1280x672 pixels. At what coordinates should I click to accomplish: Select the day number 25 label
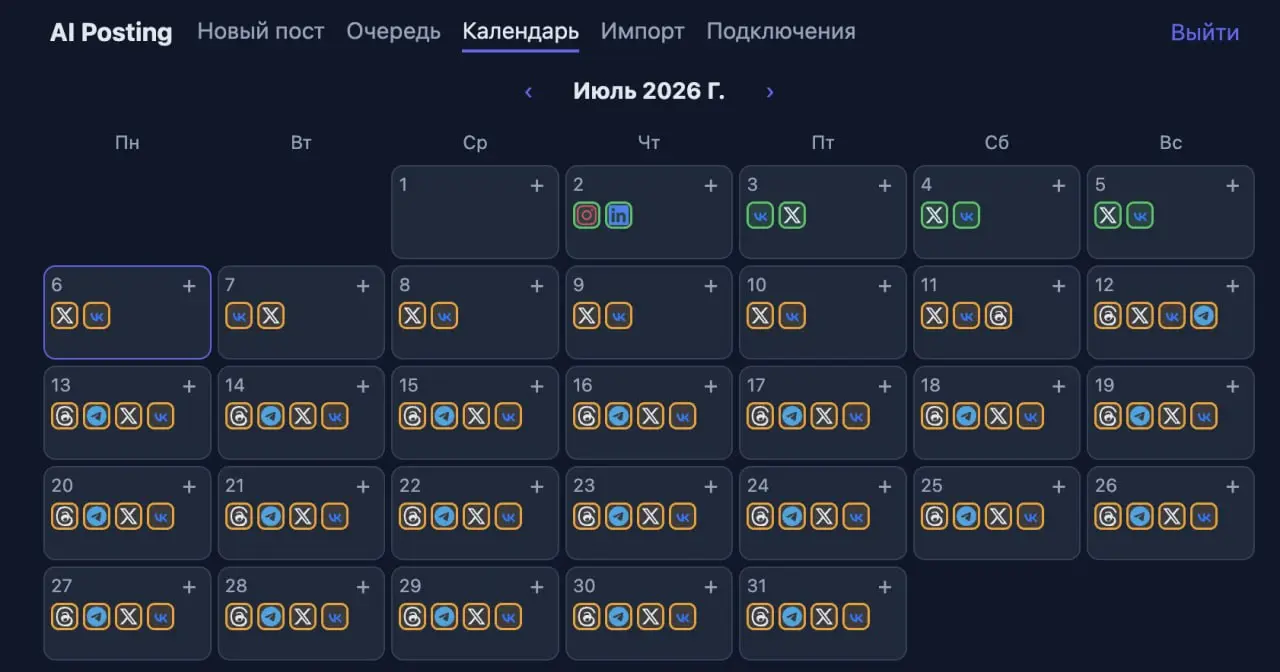coord(932,485)
